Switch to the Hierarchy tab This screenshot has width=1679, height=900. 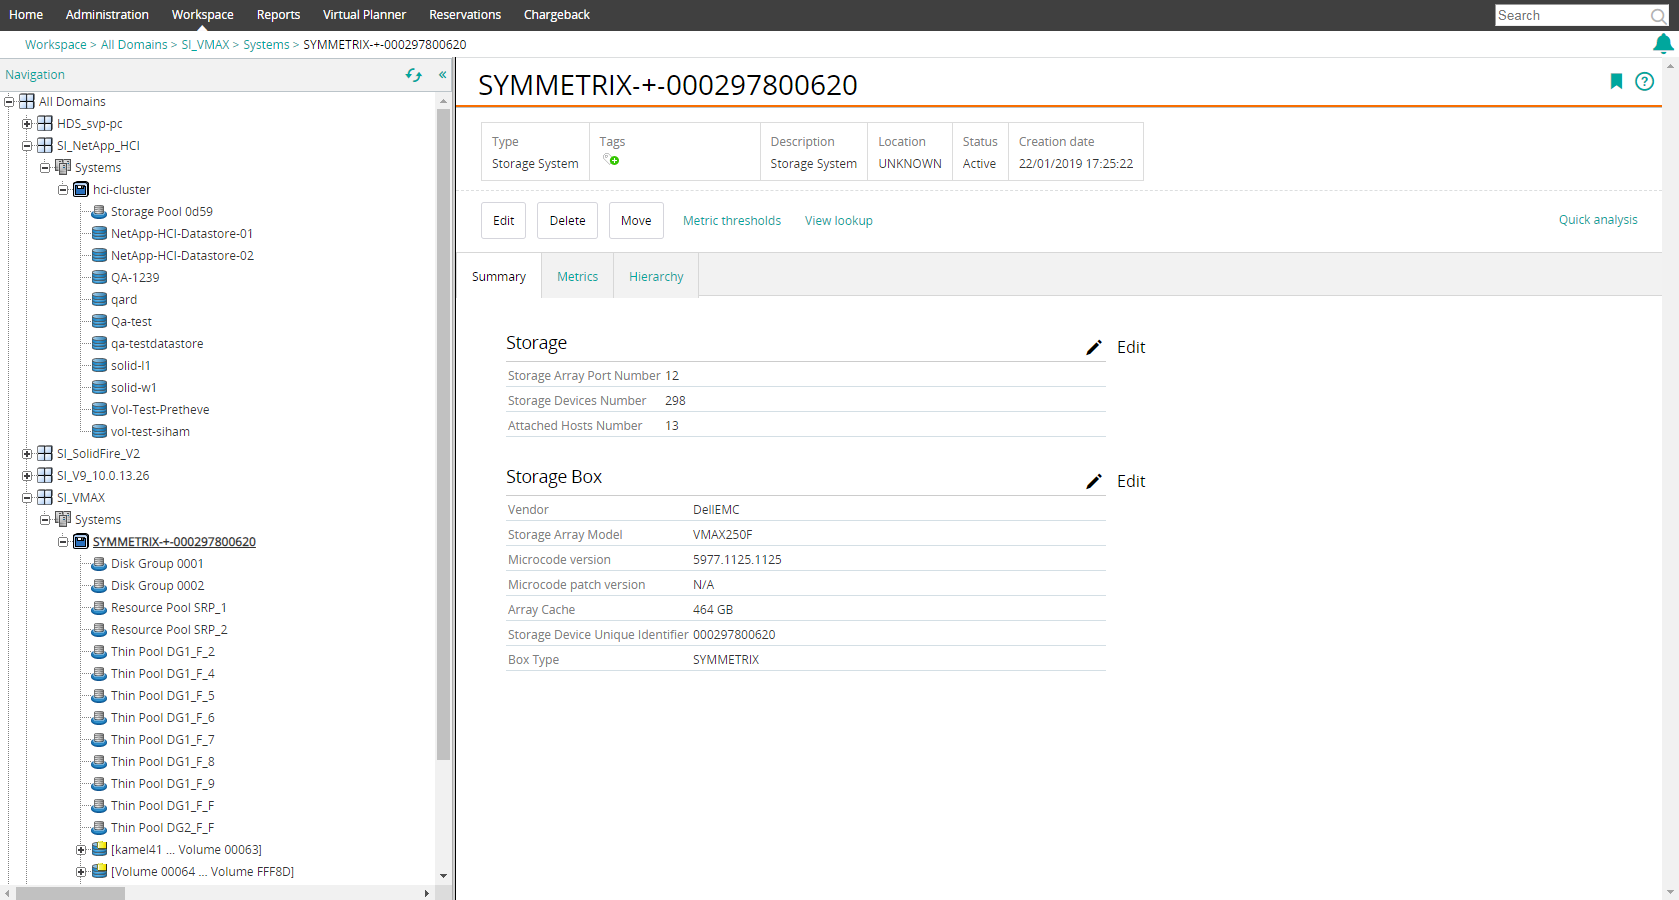(656, 277)
